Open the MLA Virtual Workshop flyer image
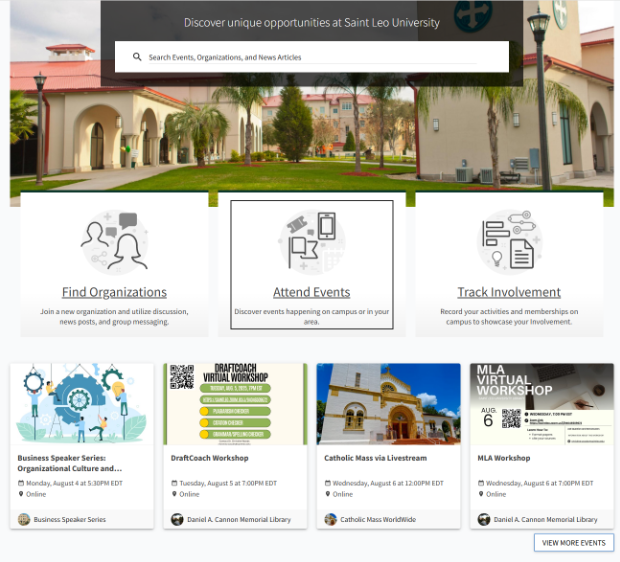The image size is (620, 562). click(x=541, y=404)
